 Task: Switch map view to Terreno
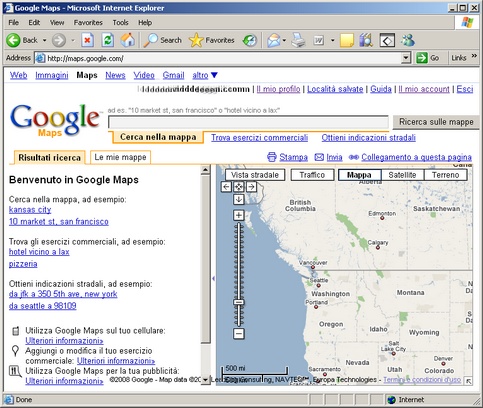coord(445,175)
